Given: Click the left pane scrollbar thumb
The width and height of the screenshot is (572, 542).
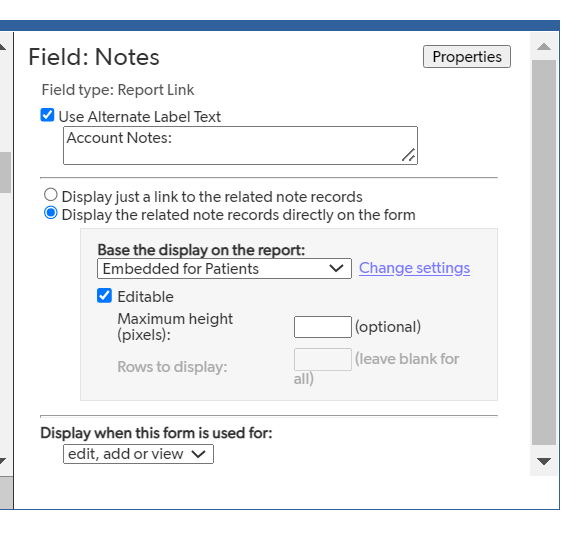Looking at the screenshot, I should pyautogui.click(x=5, y=172).
